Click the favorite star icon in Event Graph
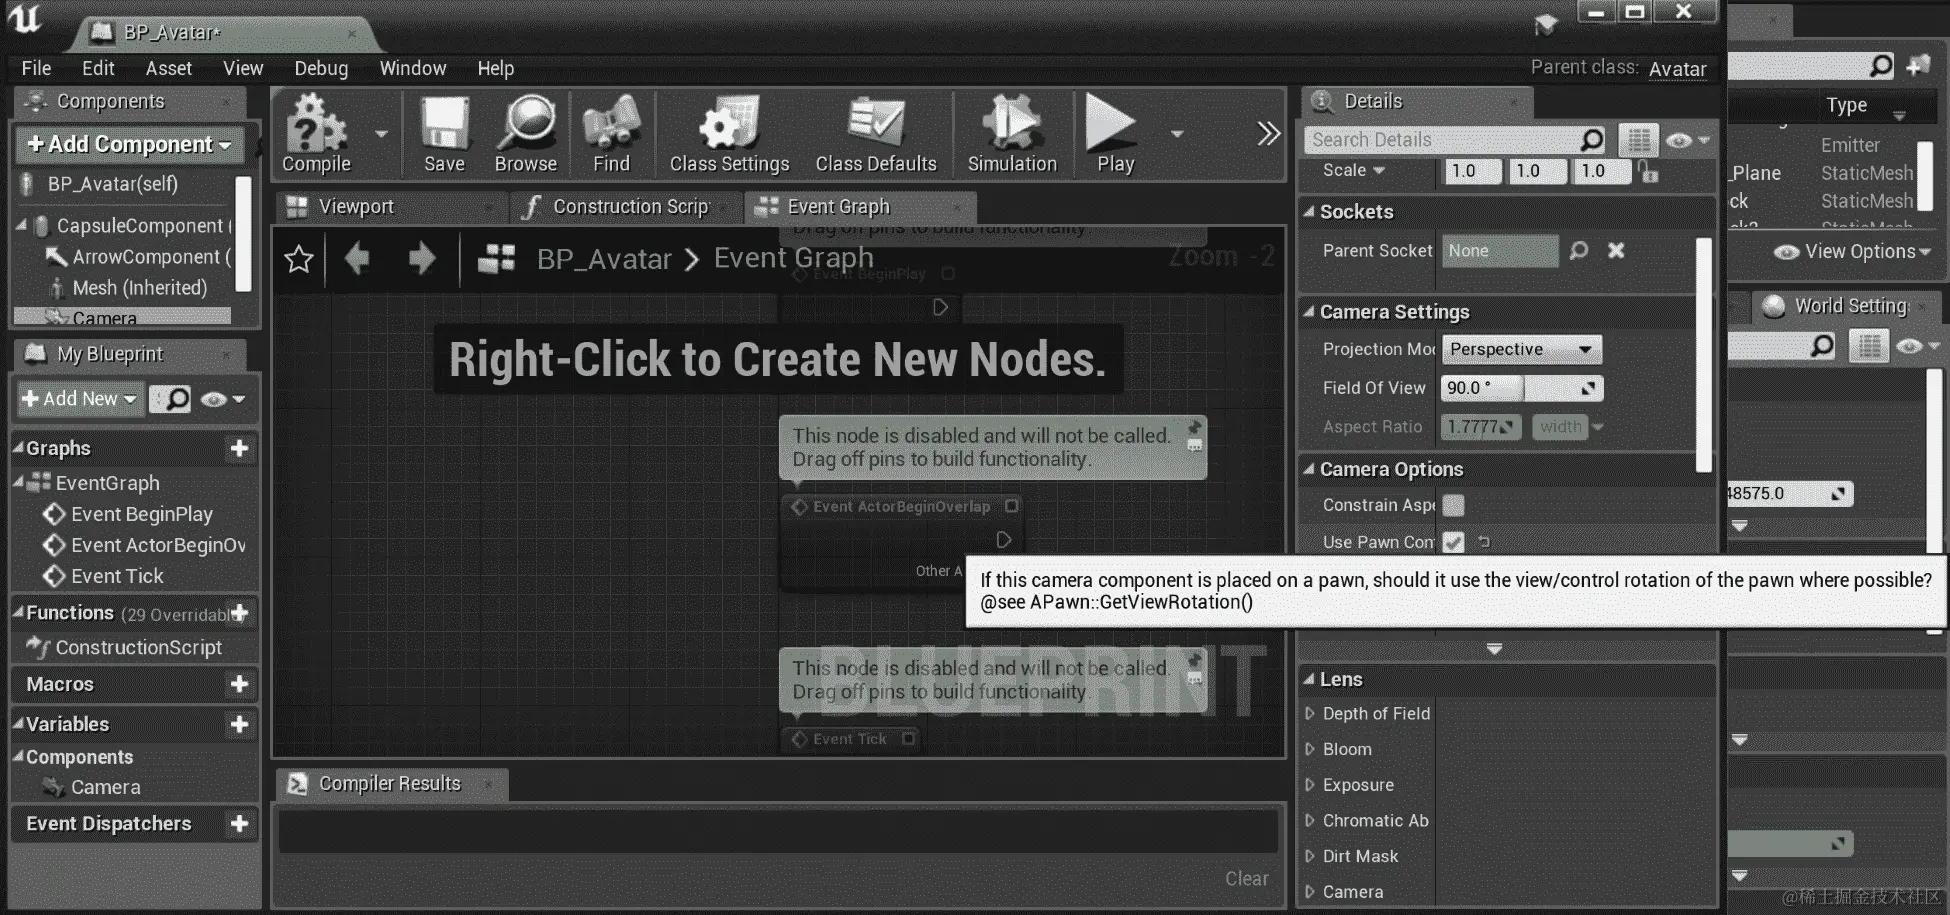 (x=298, y=259)
